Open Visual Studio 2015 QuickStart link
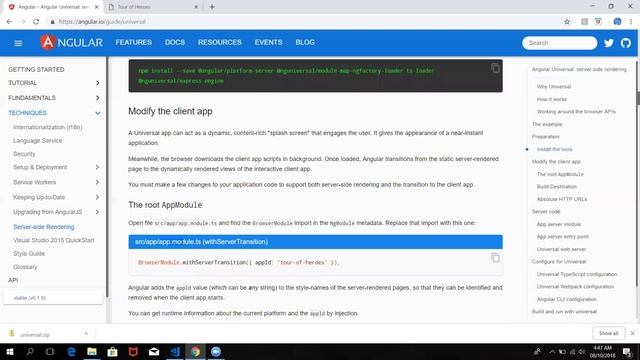Screen dimensions: 640x360 (x=53, y=240)
